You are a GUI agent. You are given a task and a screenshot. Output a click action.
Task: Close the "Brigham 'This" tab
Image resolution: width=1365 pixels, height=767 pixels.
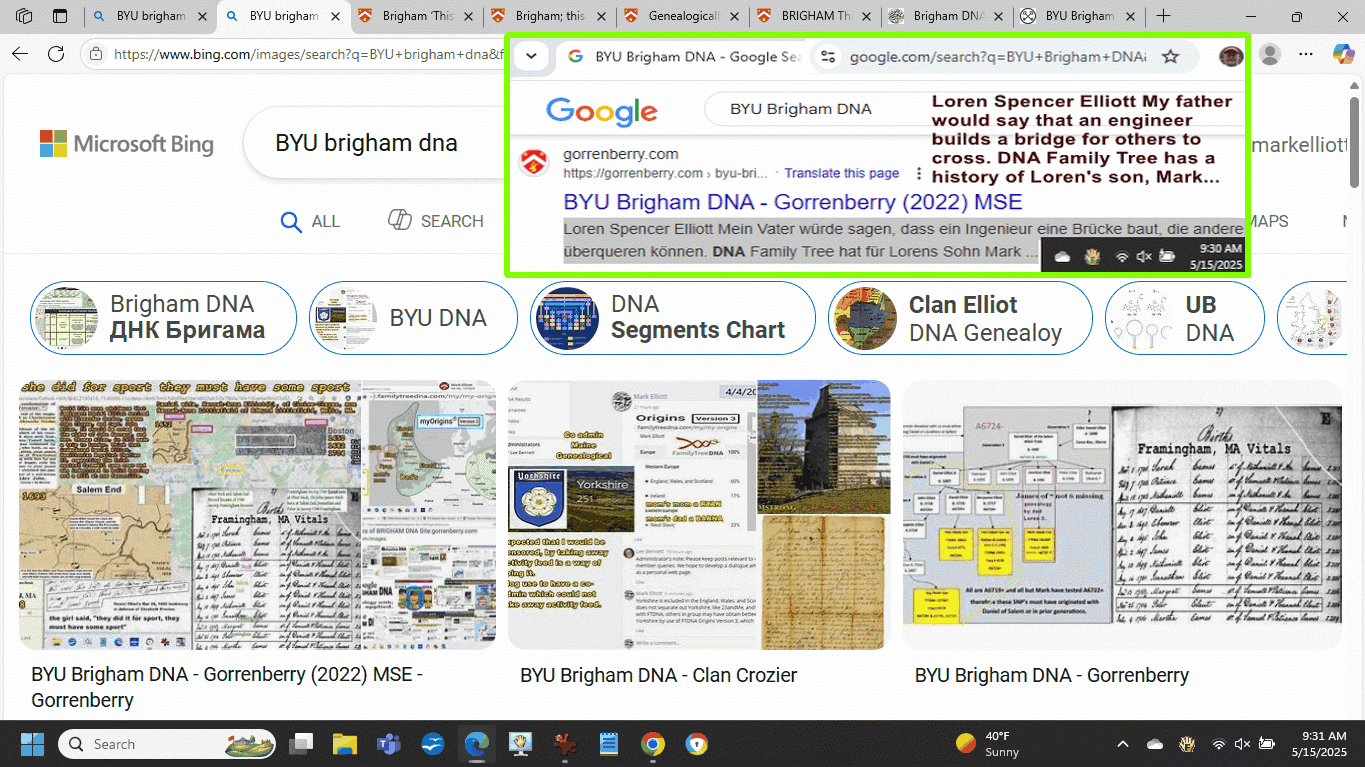(468, 16)
